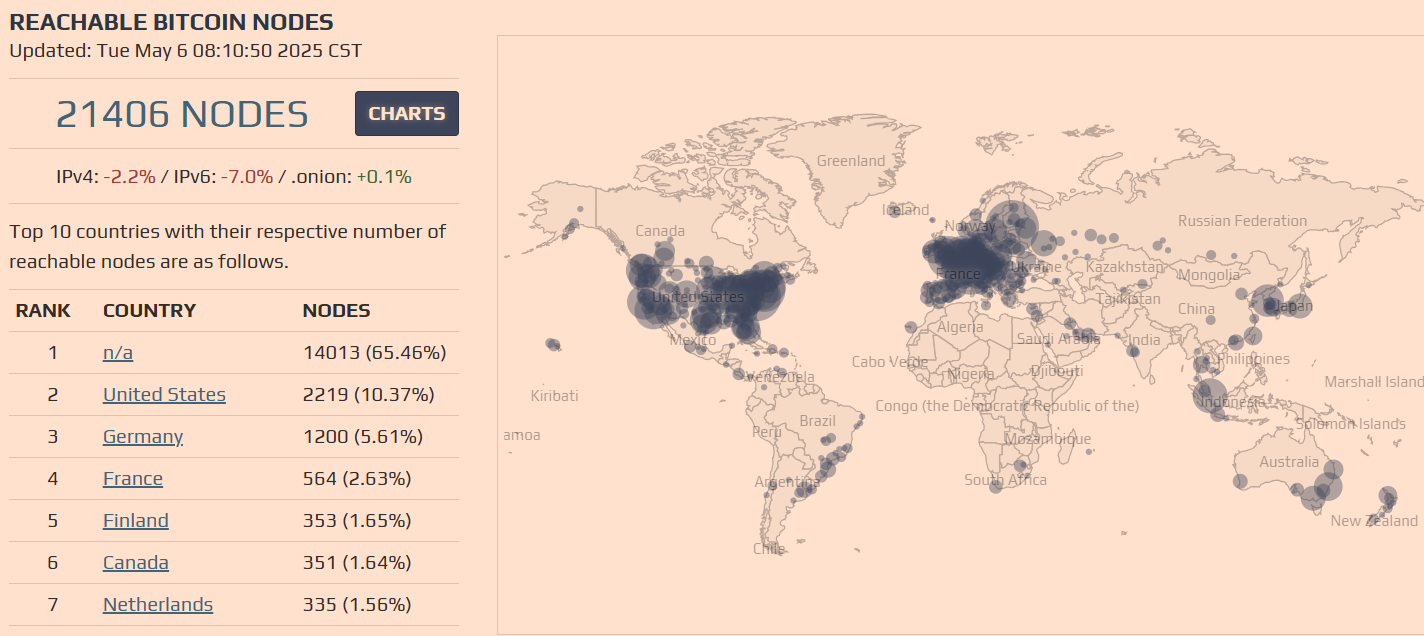Select the cell 351 (1.64%)
This screenshot has height=636, width=1424.
(x=356, y=563)
